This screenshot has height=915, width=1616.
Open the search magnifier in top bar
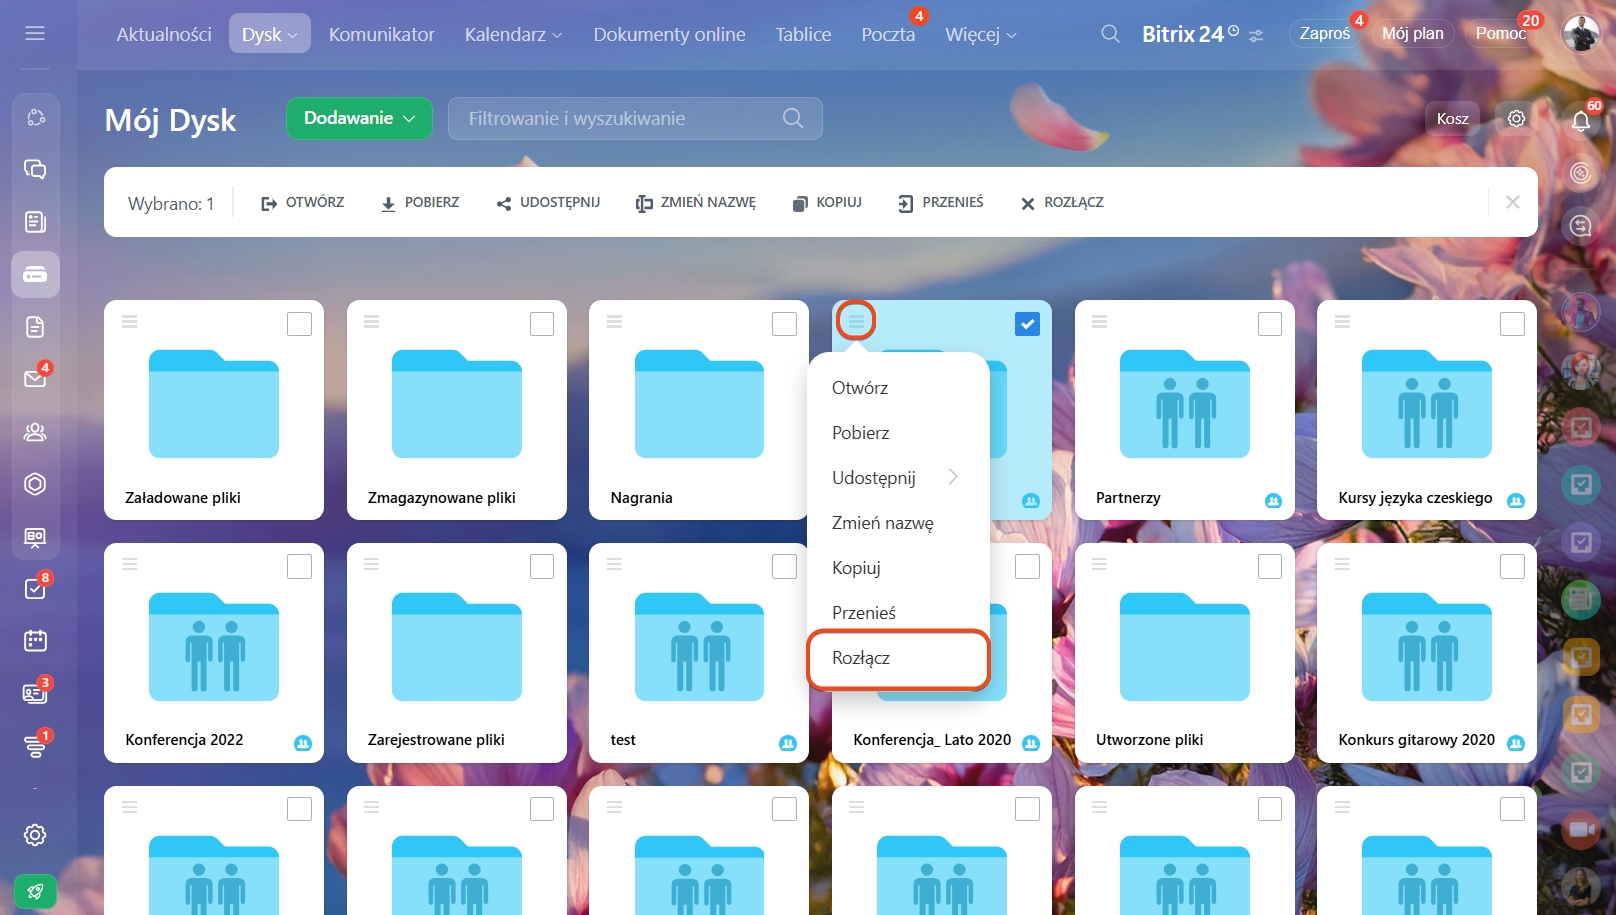tap(1110, 34)
